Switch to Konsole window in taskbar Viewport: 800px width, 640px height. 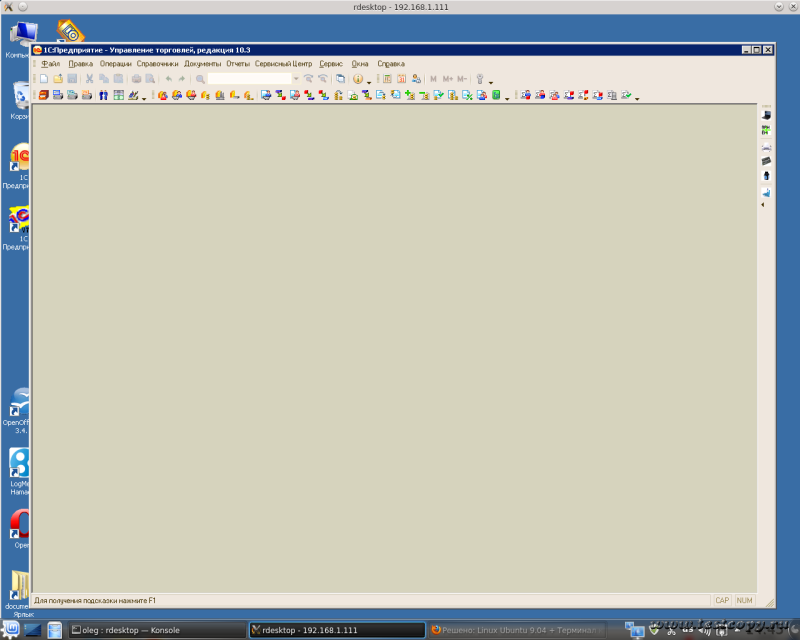pos(130,630)
